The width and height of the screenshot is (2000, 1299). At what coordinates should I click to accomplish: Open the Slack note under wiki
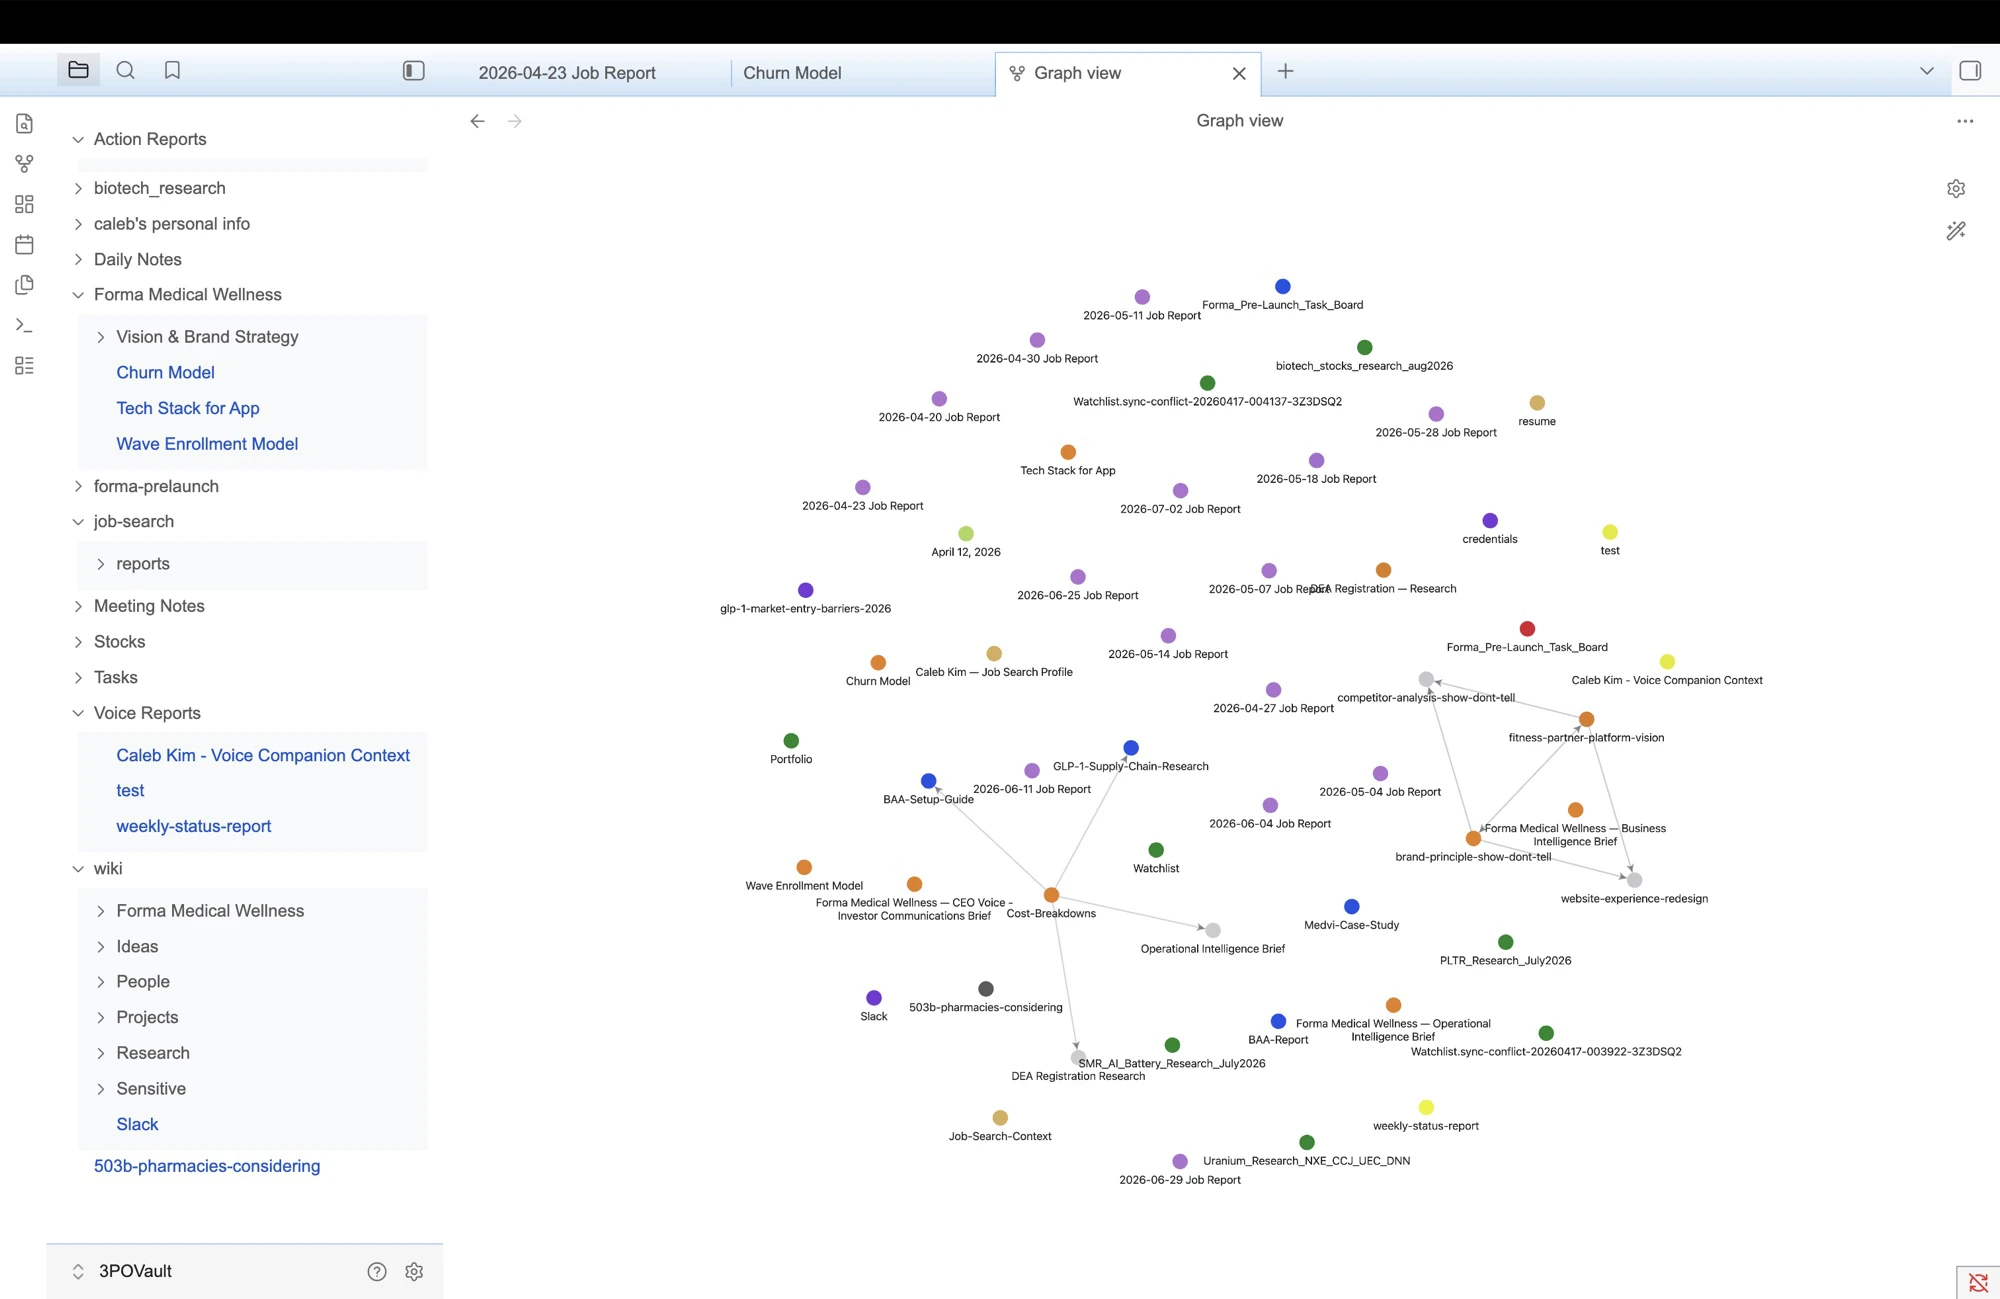tap(137, 1125)
